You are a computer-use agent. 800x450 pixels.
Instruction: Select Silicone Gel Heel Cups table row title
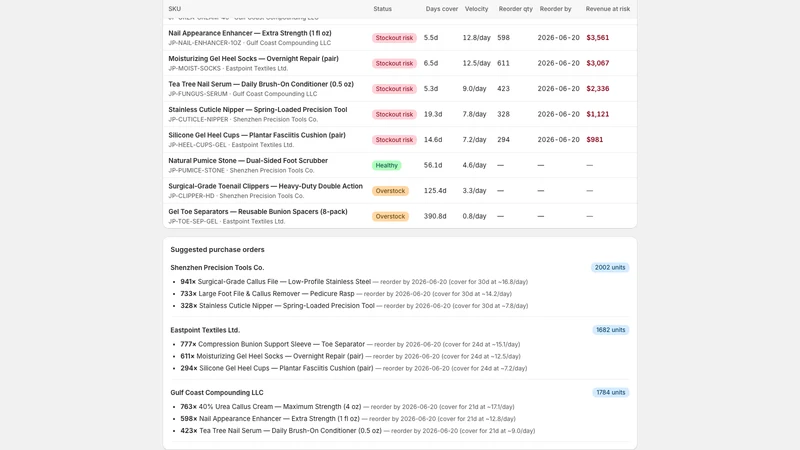click(257, 135)
